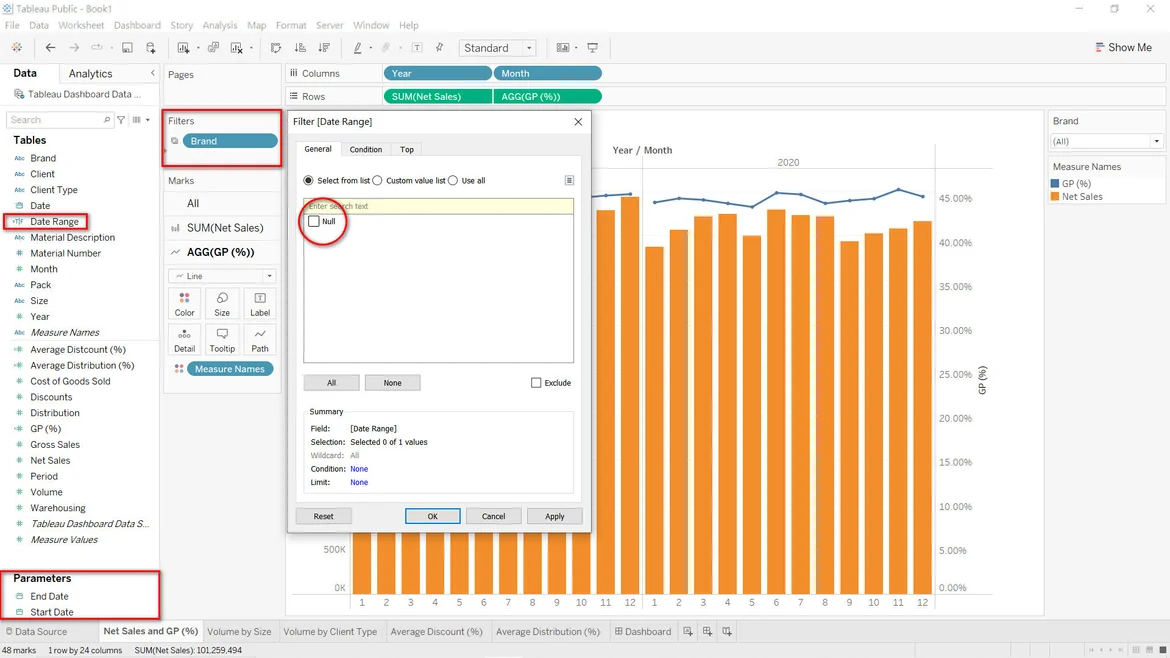Switch to the Condition tab
The width and height of the screenshot is (1170, 658).
point(365,149)
